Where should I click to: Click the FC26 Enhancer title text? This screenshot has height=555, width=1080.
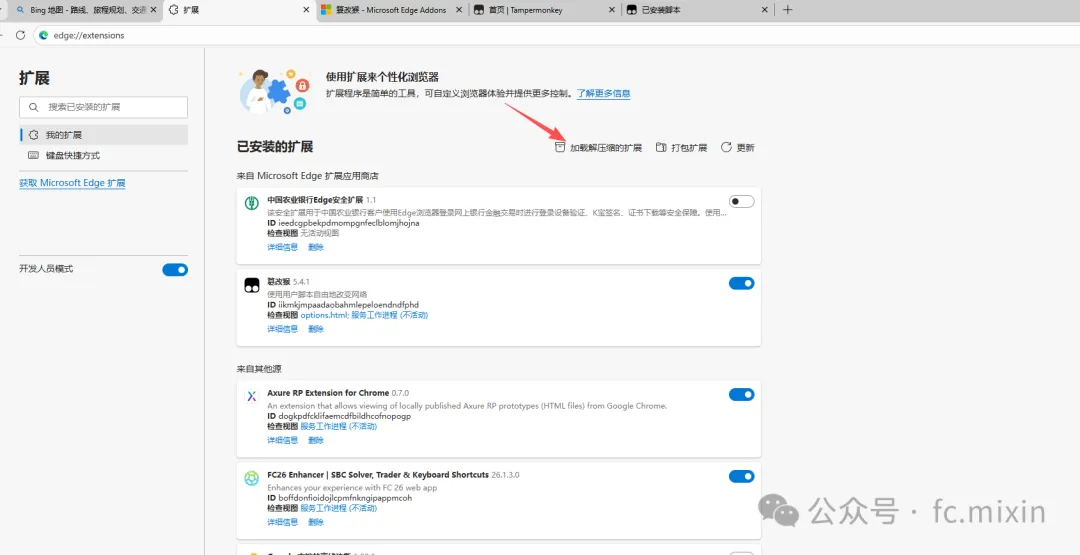tap(377, 474)
